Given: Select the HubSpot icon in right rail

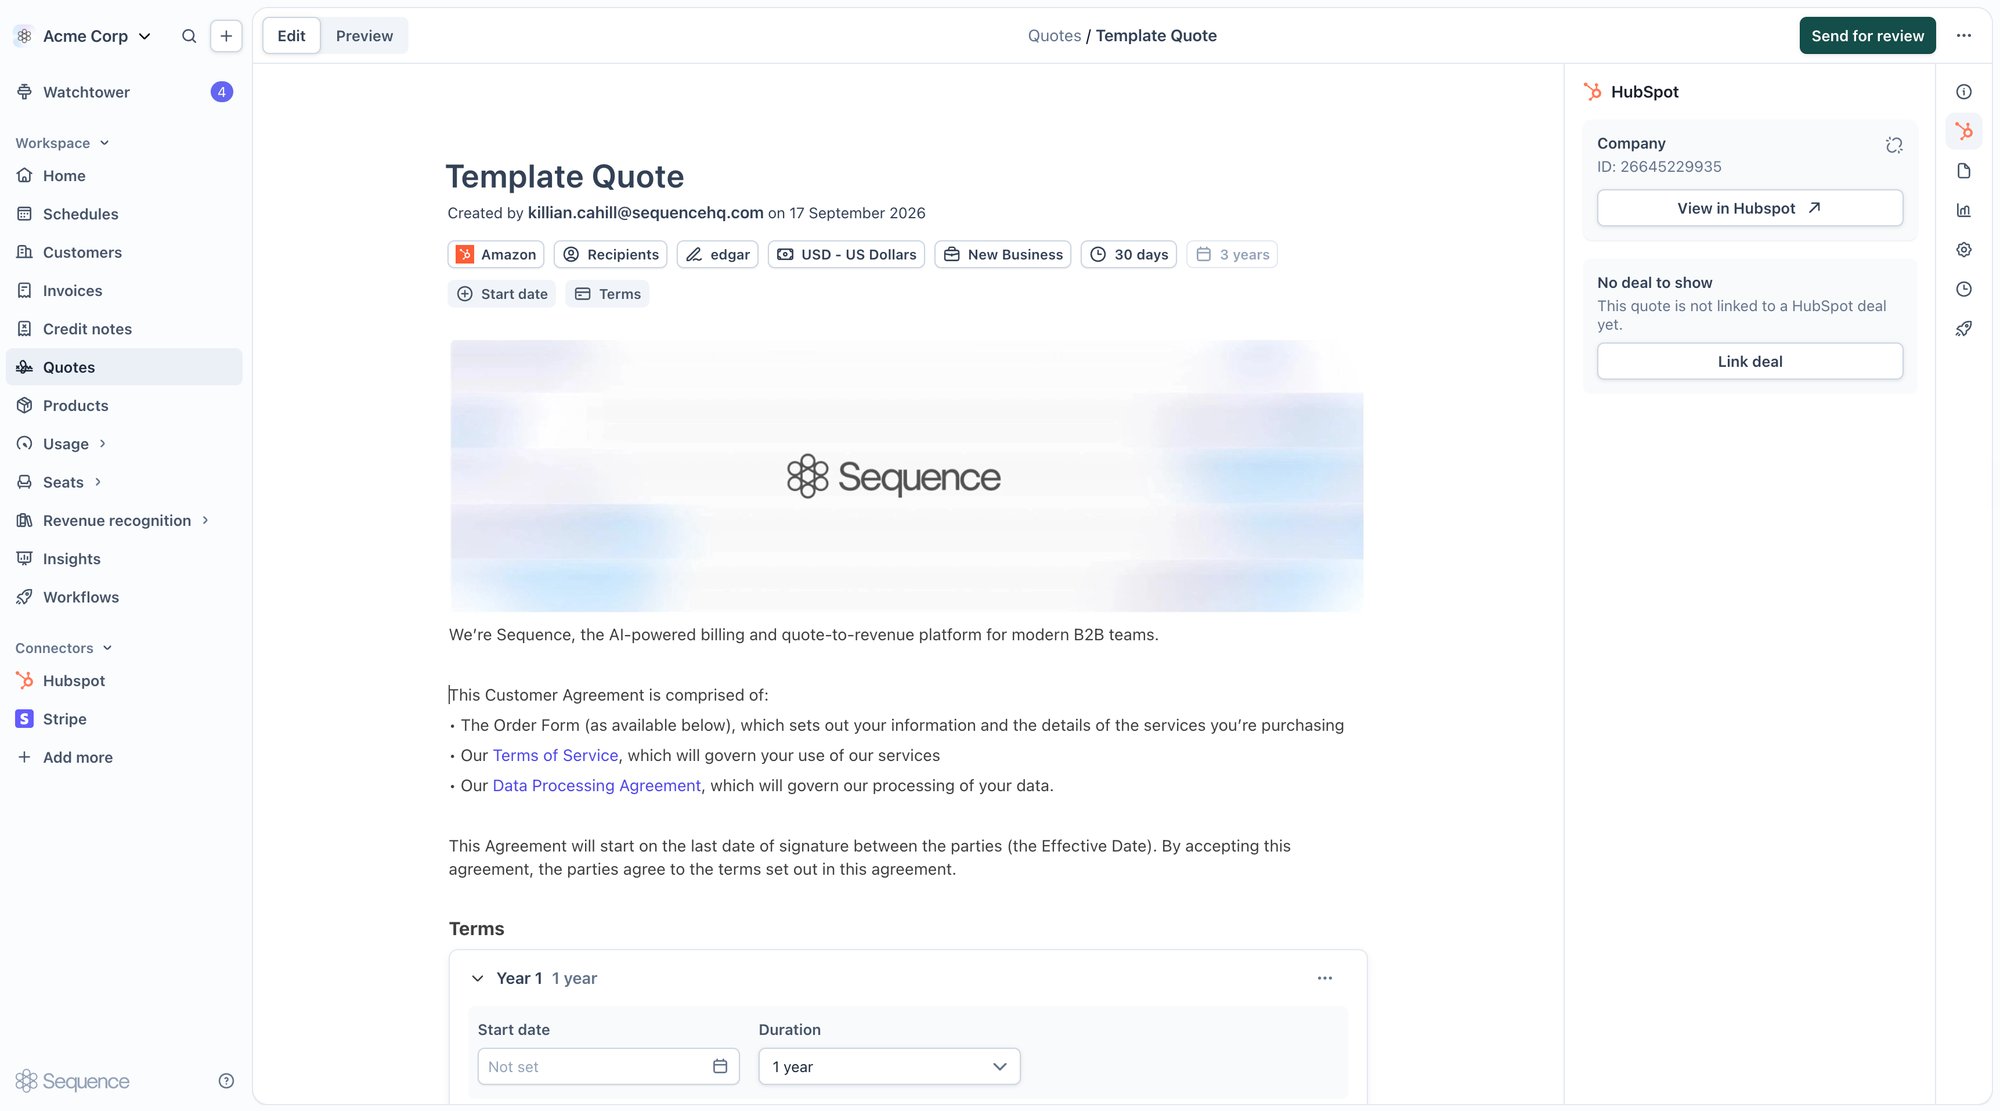Looking at the screenshot, I should click(x=1964, y=131).
